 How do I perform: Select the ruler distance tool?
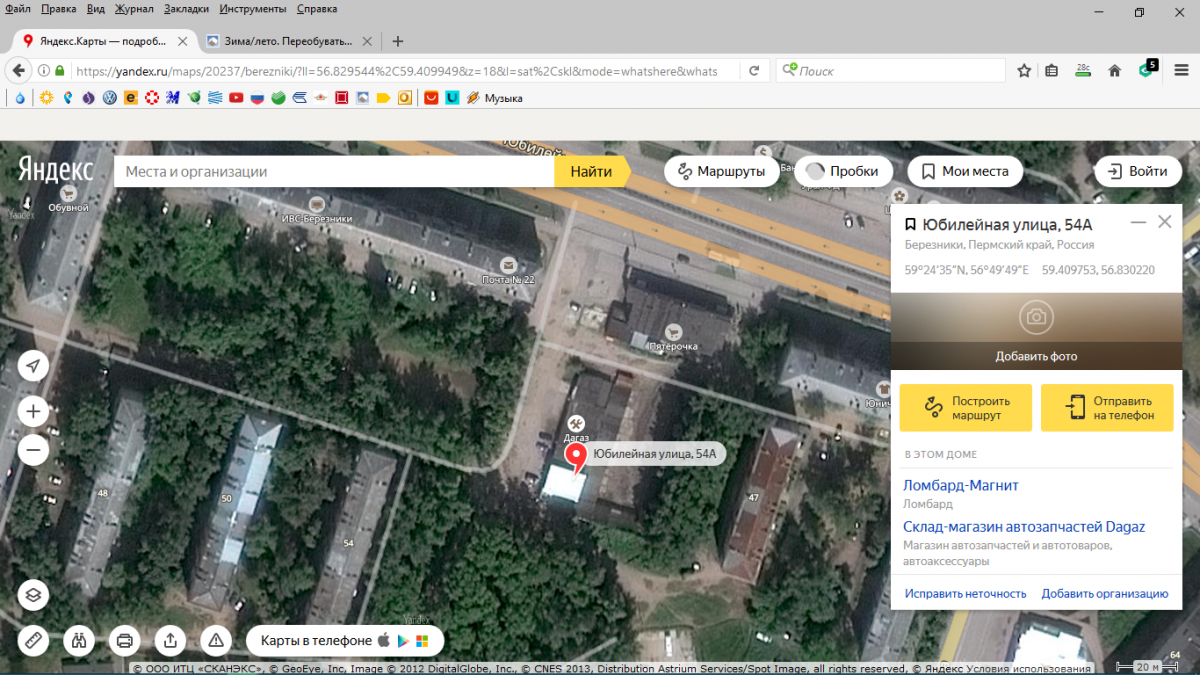pos(33,640)
